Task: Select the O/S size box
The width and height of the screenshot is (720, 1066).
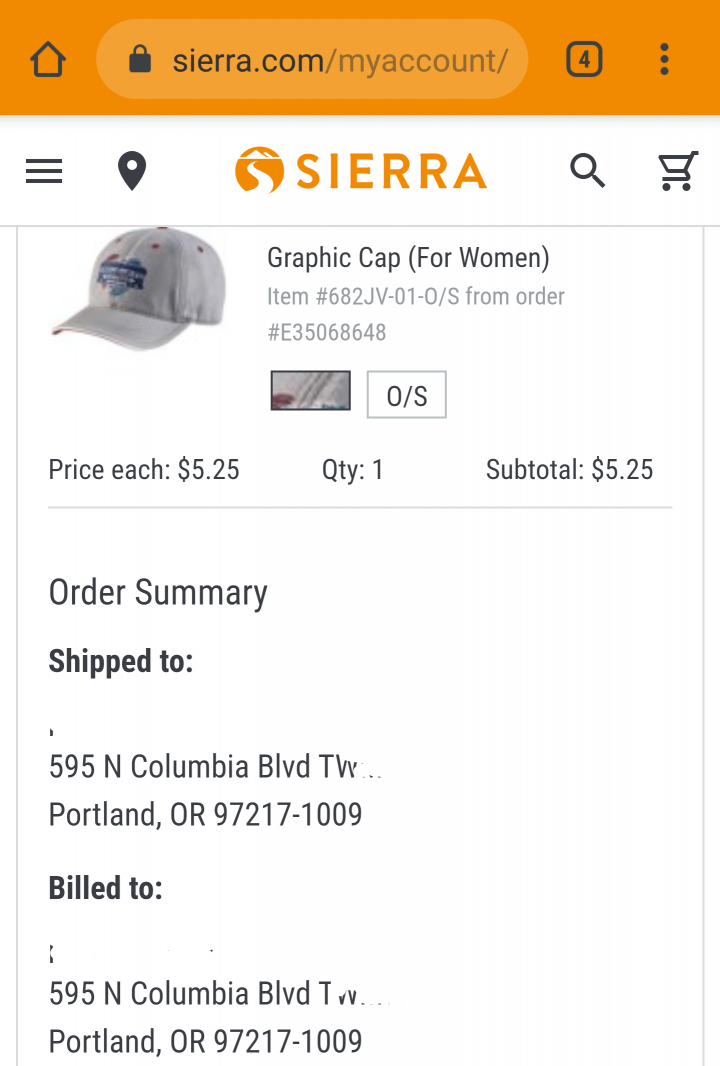Action: [406, 395]
